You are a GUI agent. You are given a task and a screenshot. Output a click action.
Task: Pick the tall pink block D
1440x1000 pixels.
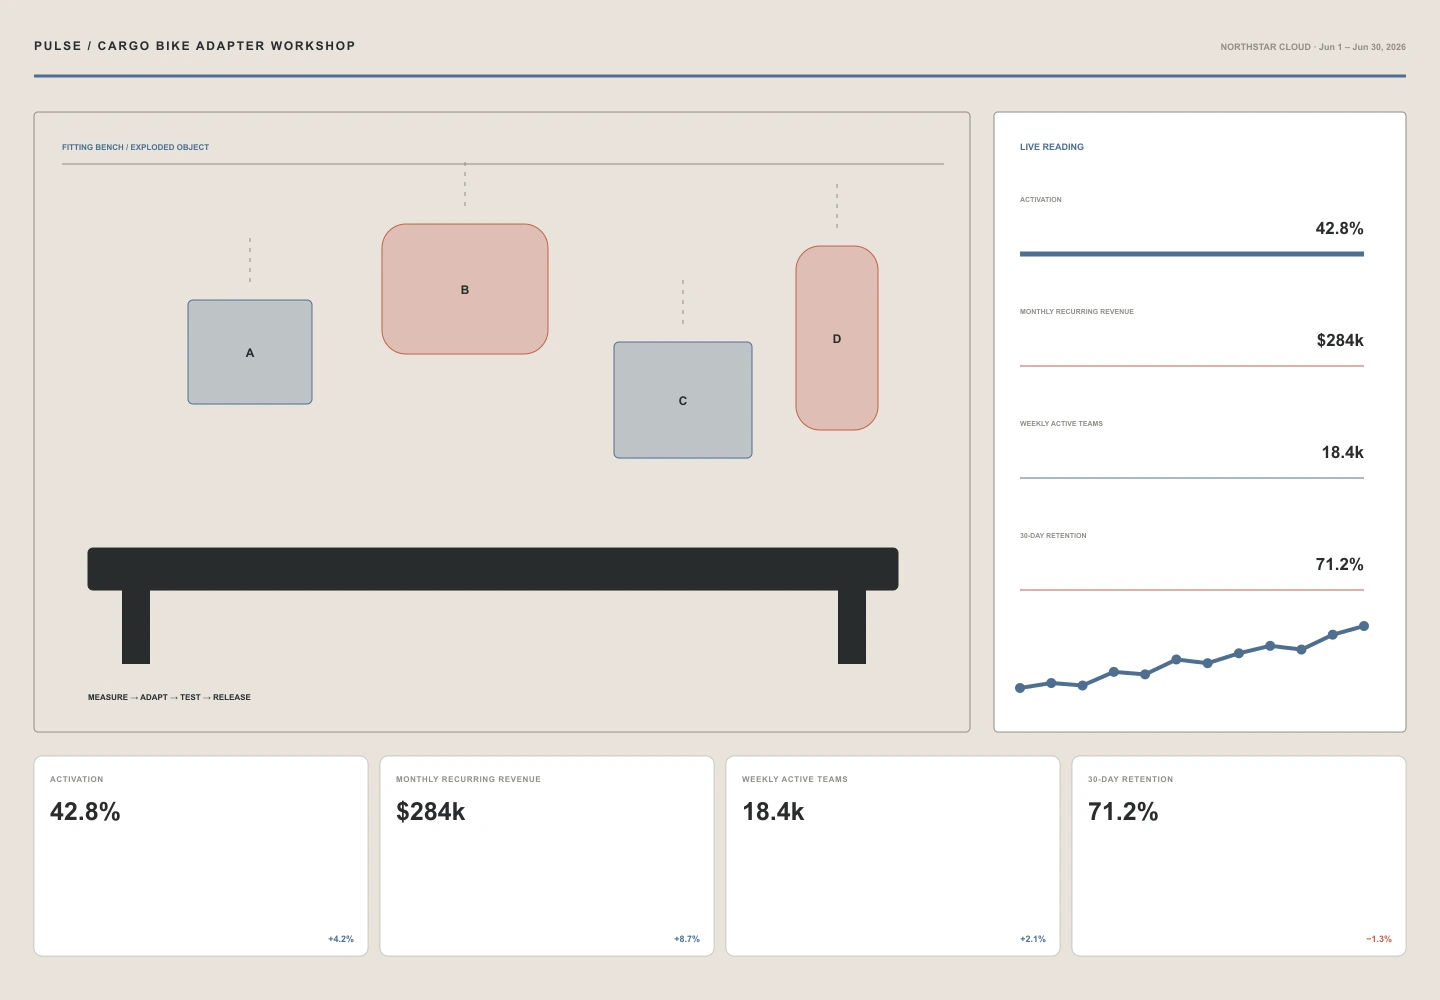[x=837, y=338]
